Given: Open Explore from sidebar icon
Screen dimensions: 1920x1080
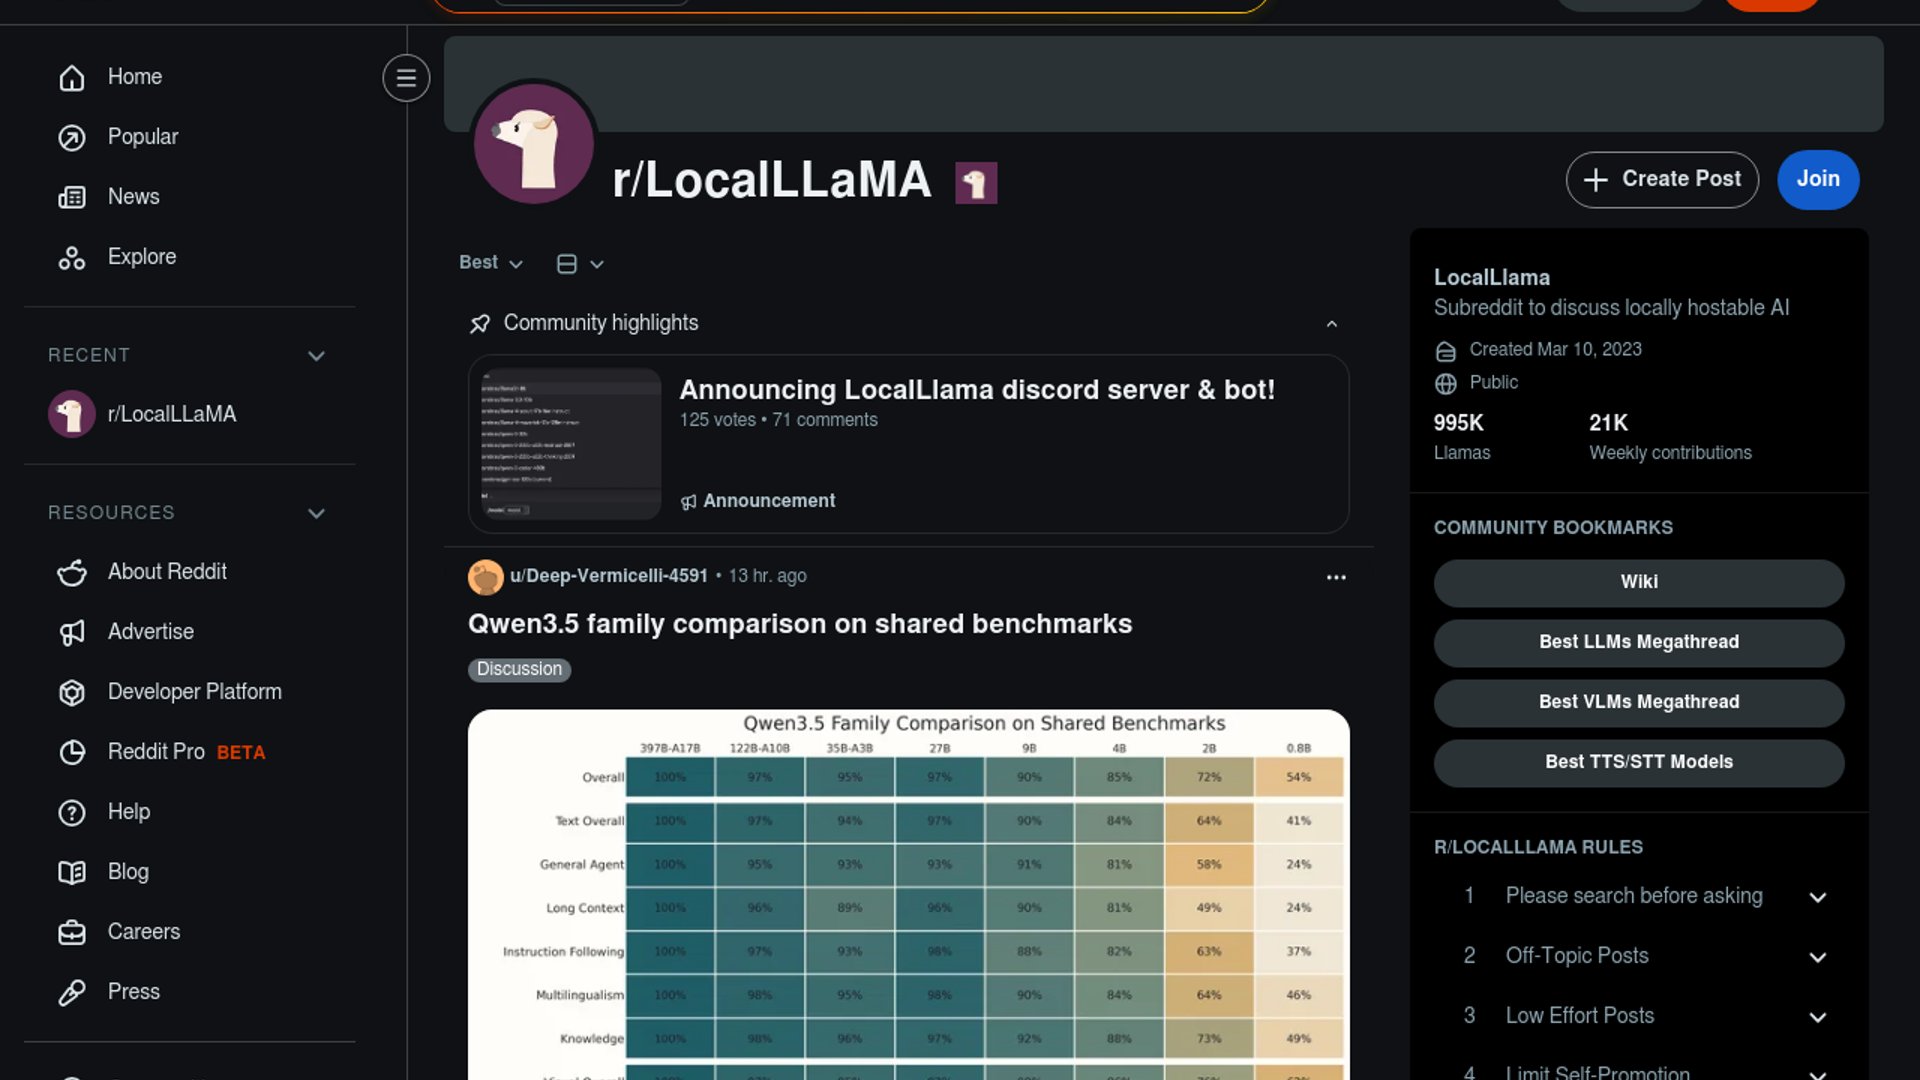Looking at the screenshot, I should 72,258.
